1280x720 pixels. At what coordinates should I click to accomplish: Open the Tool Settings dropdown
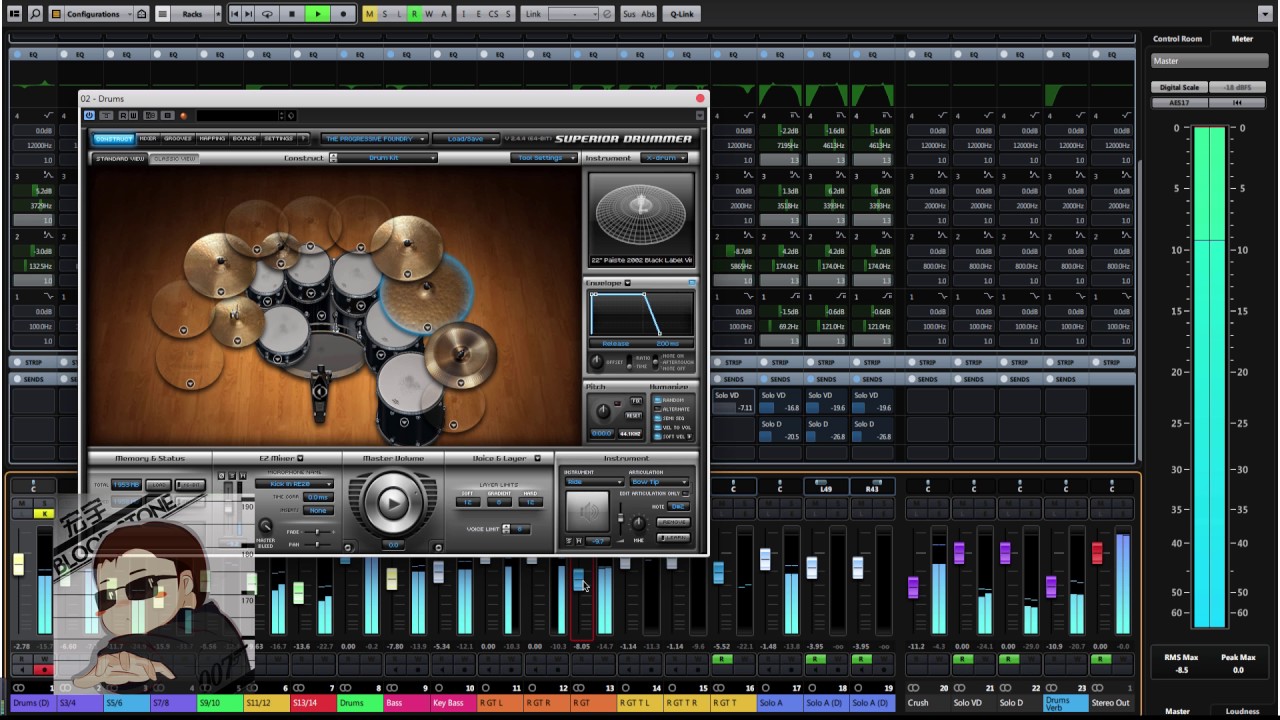pyautogui.click(x=543, y=158)
